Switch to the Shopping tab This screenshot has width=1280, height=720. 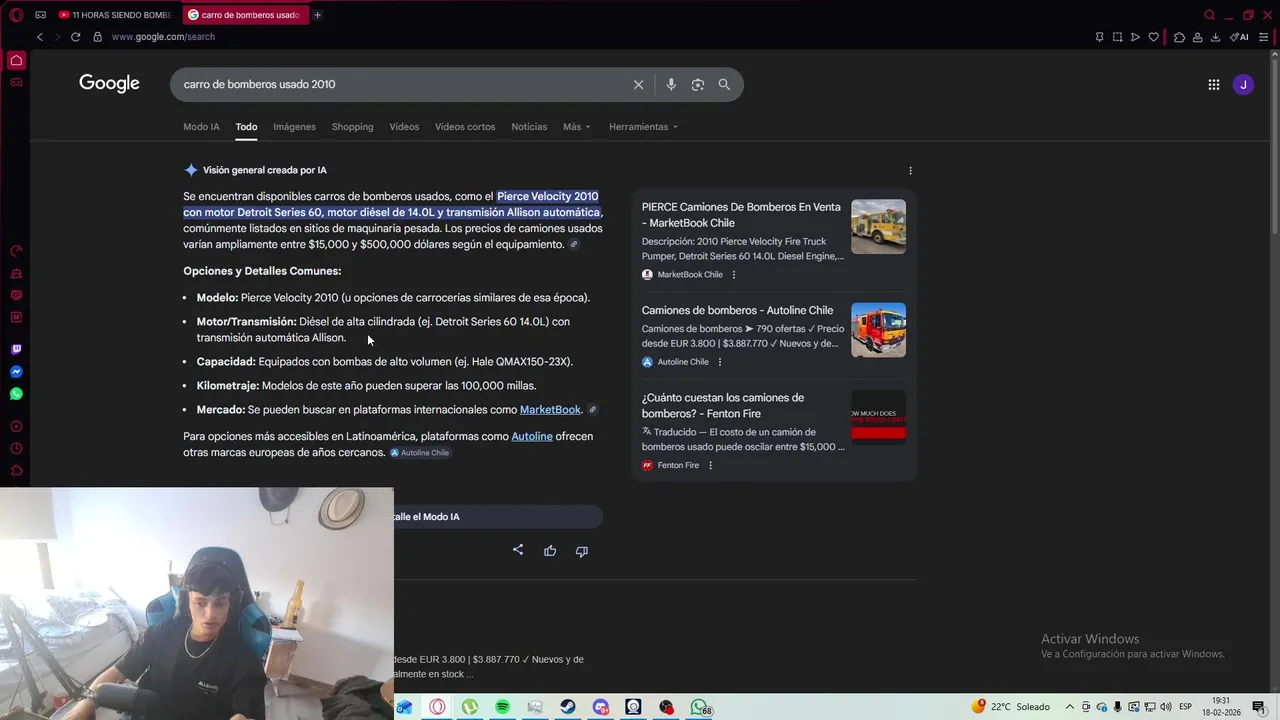tap(352, 127)
